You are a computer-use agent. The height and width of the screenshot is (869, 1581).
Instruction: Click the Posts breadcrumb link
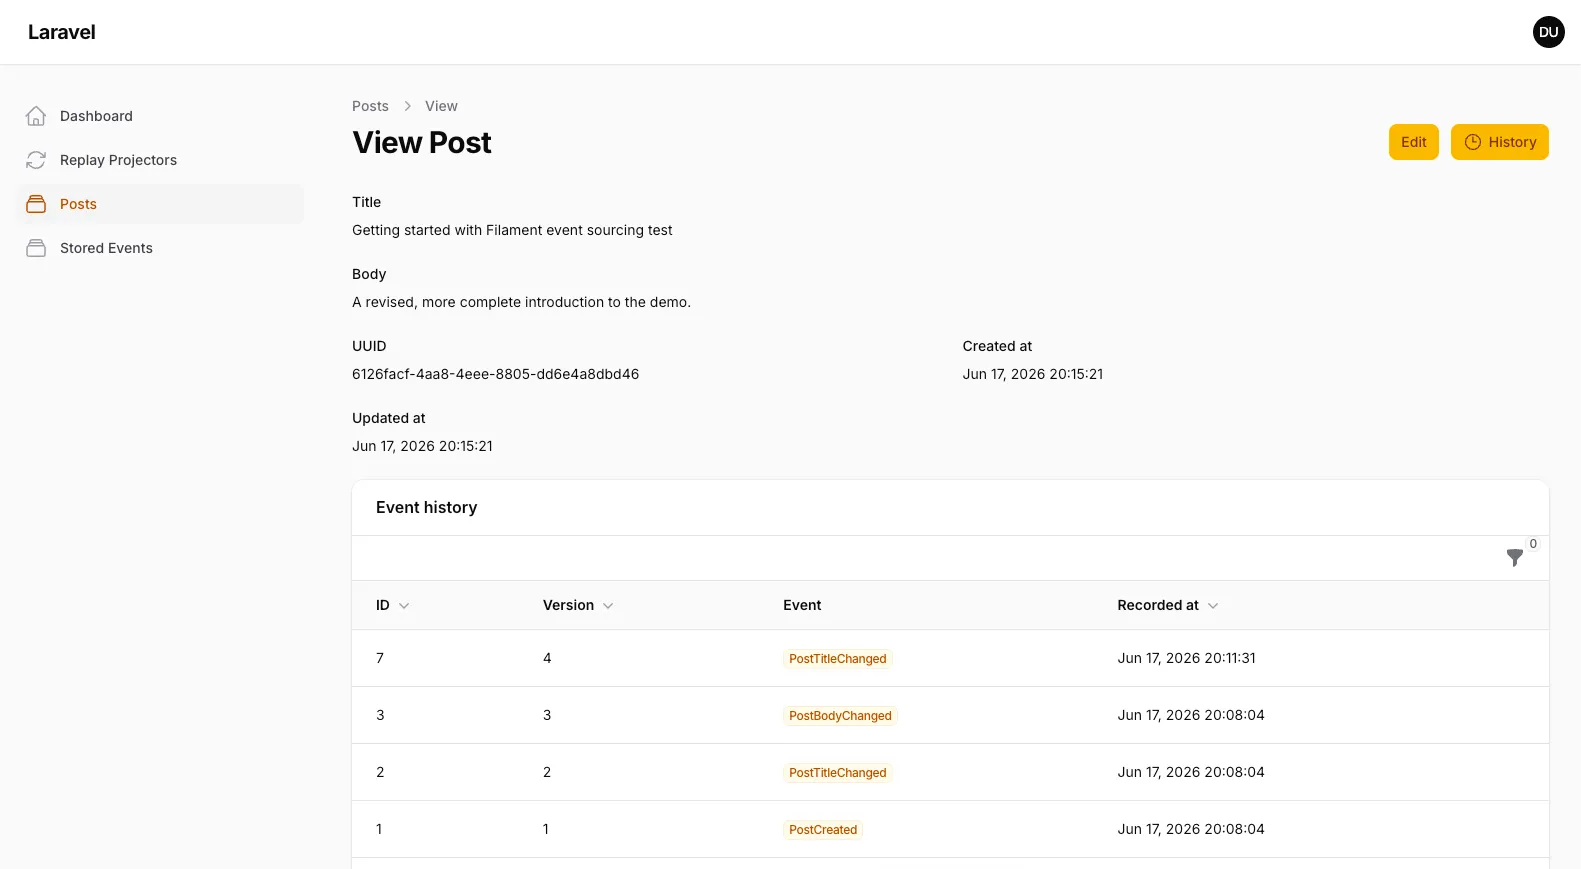[x=370, y=106]
